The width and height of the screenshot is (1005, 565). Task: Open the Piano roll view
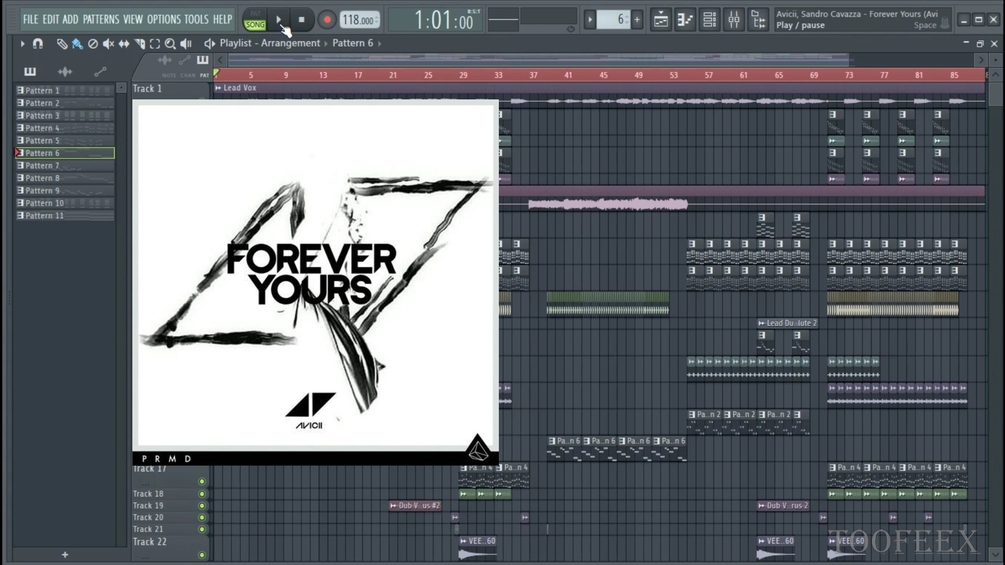coord(685,20)
